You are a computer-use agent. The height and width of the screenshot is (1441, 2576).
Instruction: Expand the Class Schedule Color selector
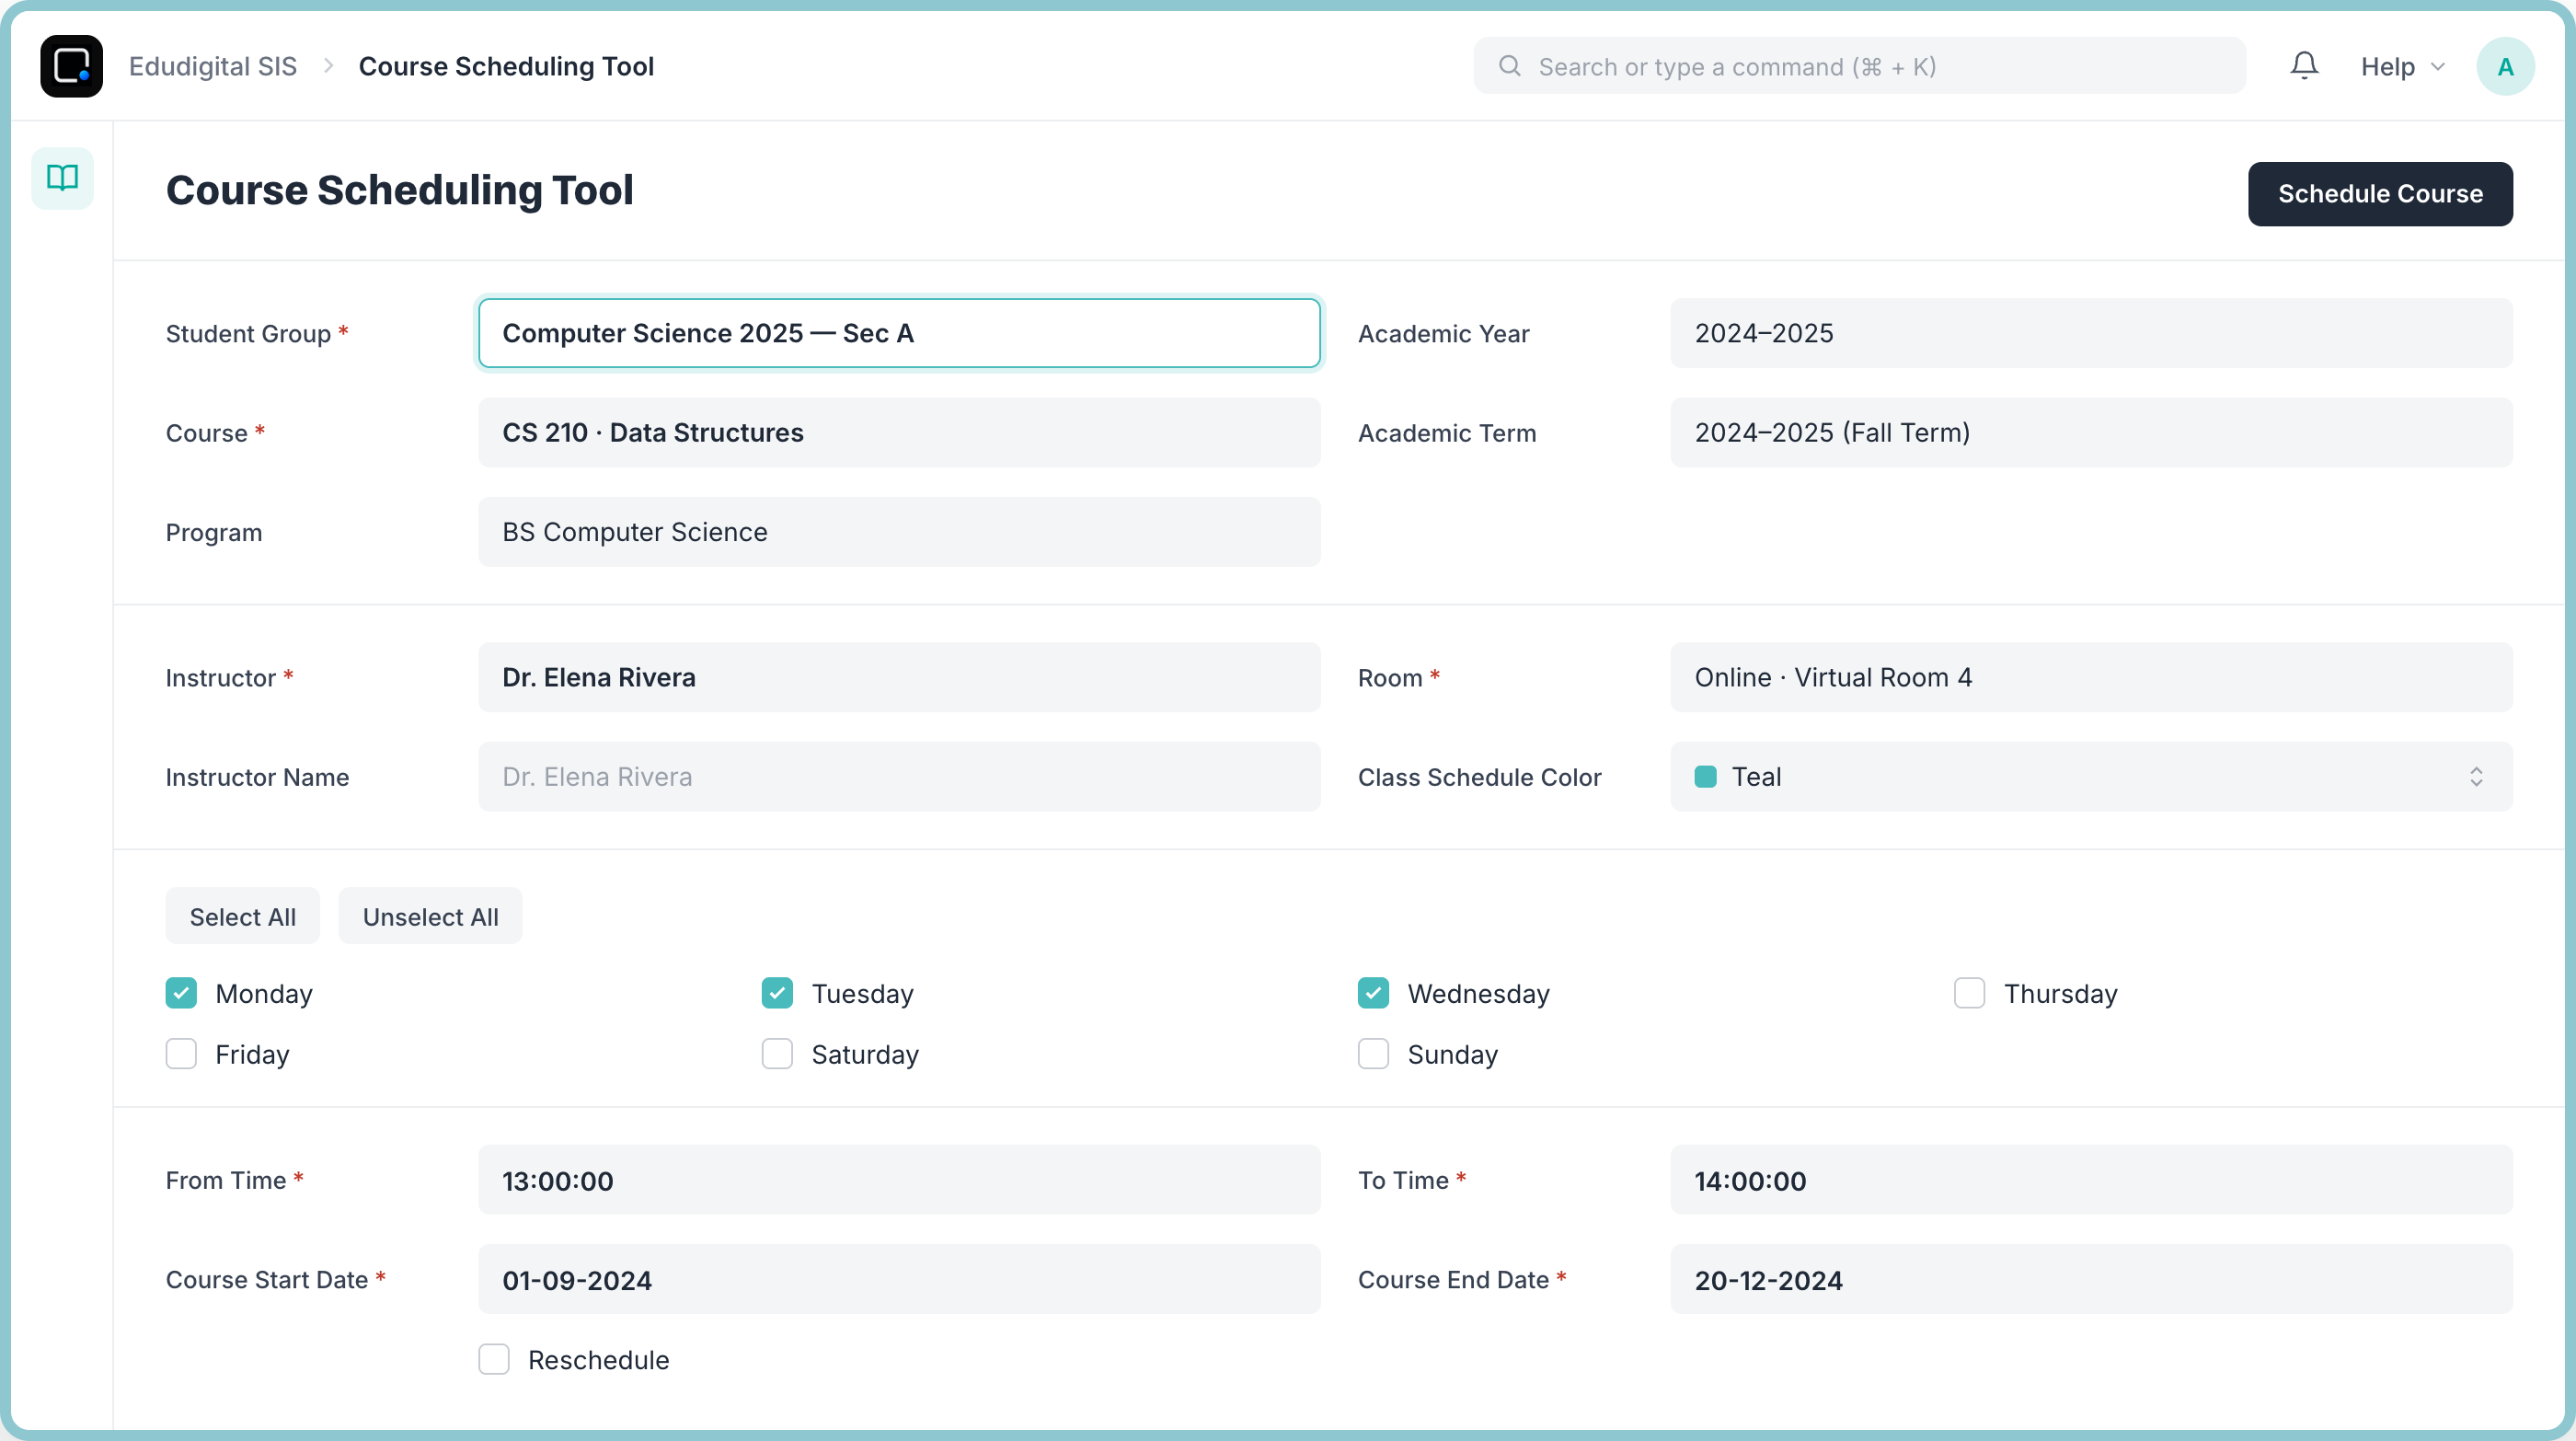[2091, 776]
